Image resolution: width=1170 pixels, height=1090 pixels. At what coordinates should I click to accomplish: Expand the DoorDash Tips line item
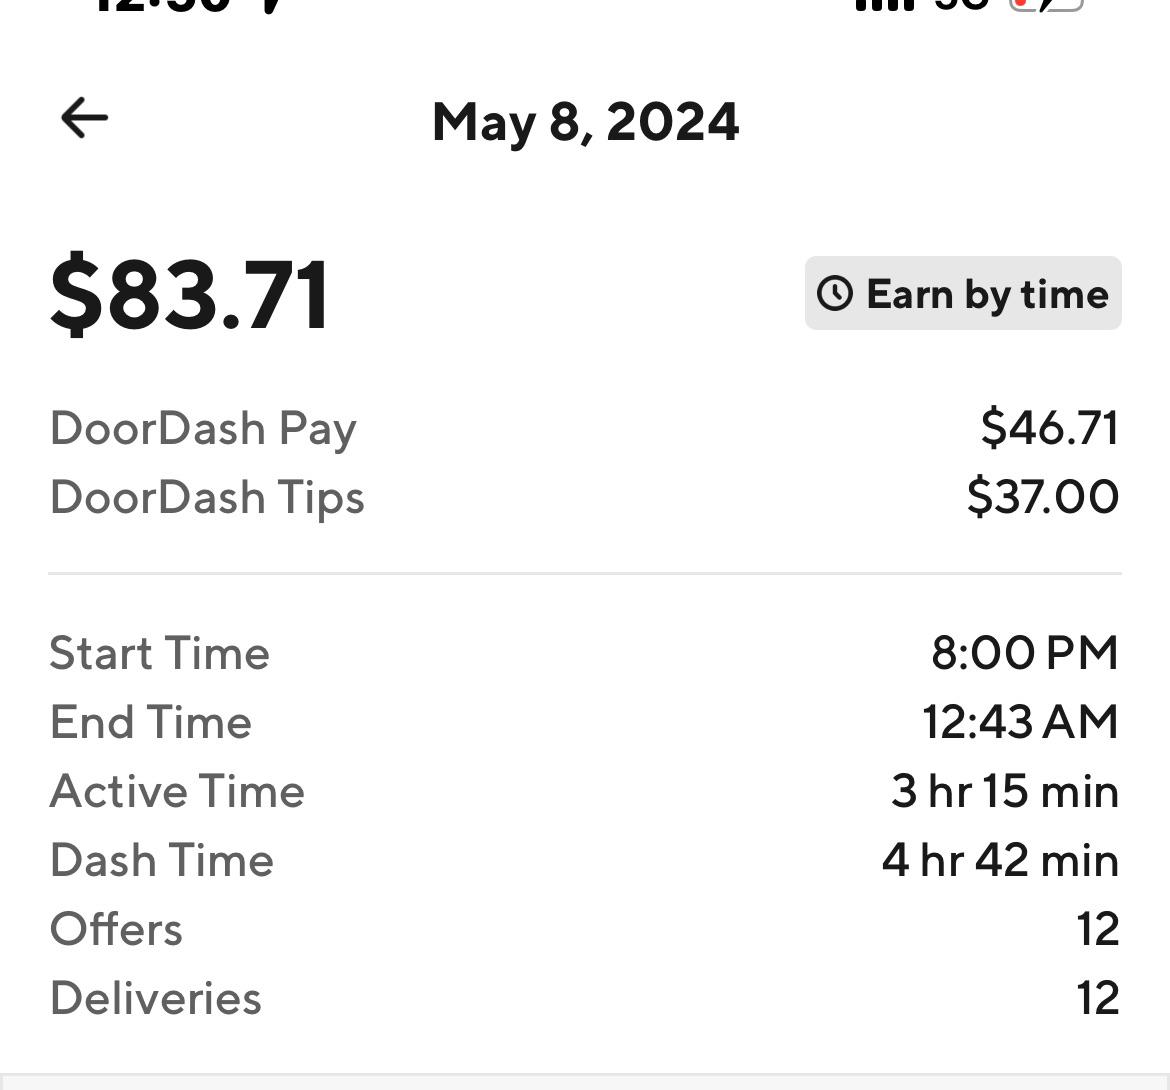coord(585,496)
